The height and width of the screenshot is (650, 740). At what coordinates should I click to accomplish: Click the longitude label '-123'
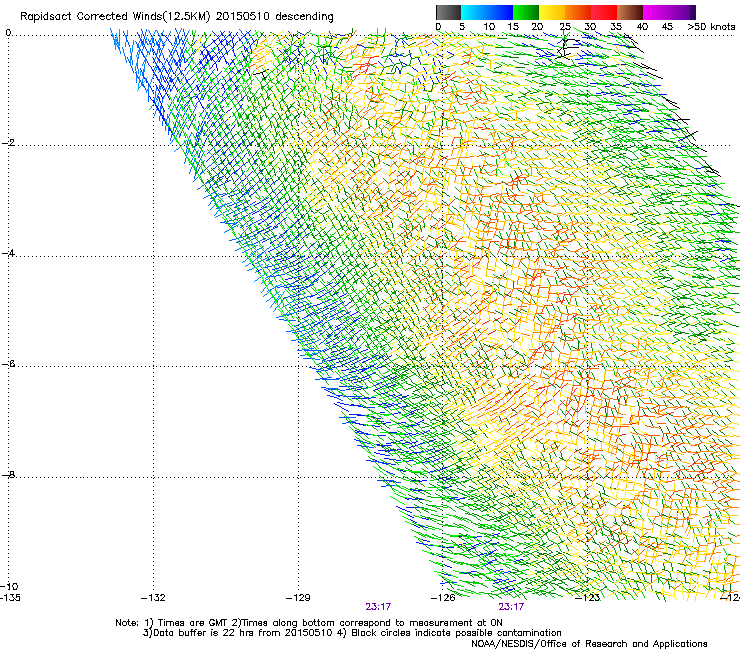[588, 598]
